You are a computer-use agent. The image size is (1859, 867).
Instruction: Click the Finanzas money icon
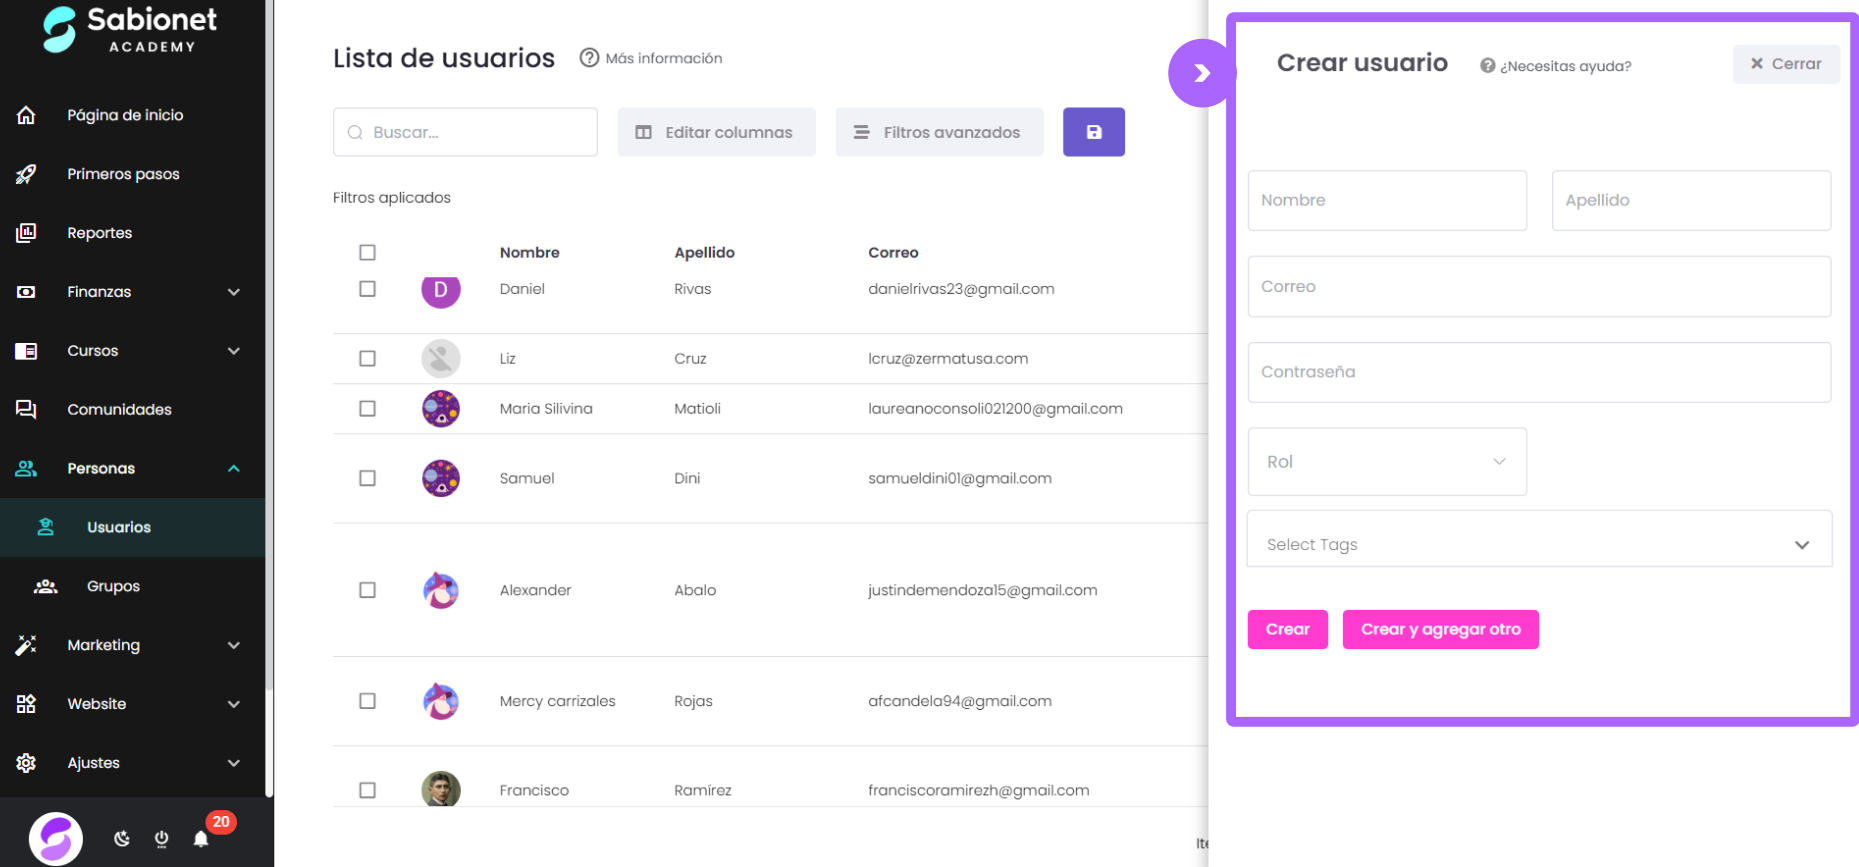click(x=26, y=292)
